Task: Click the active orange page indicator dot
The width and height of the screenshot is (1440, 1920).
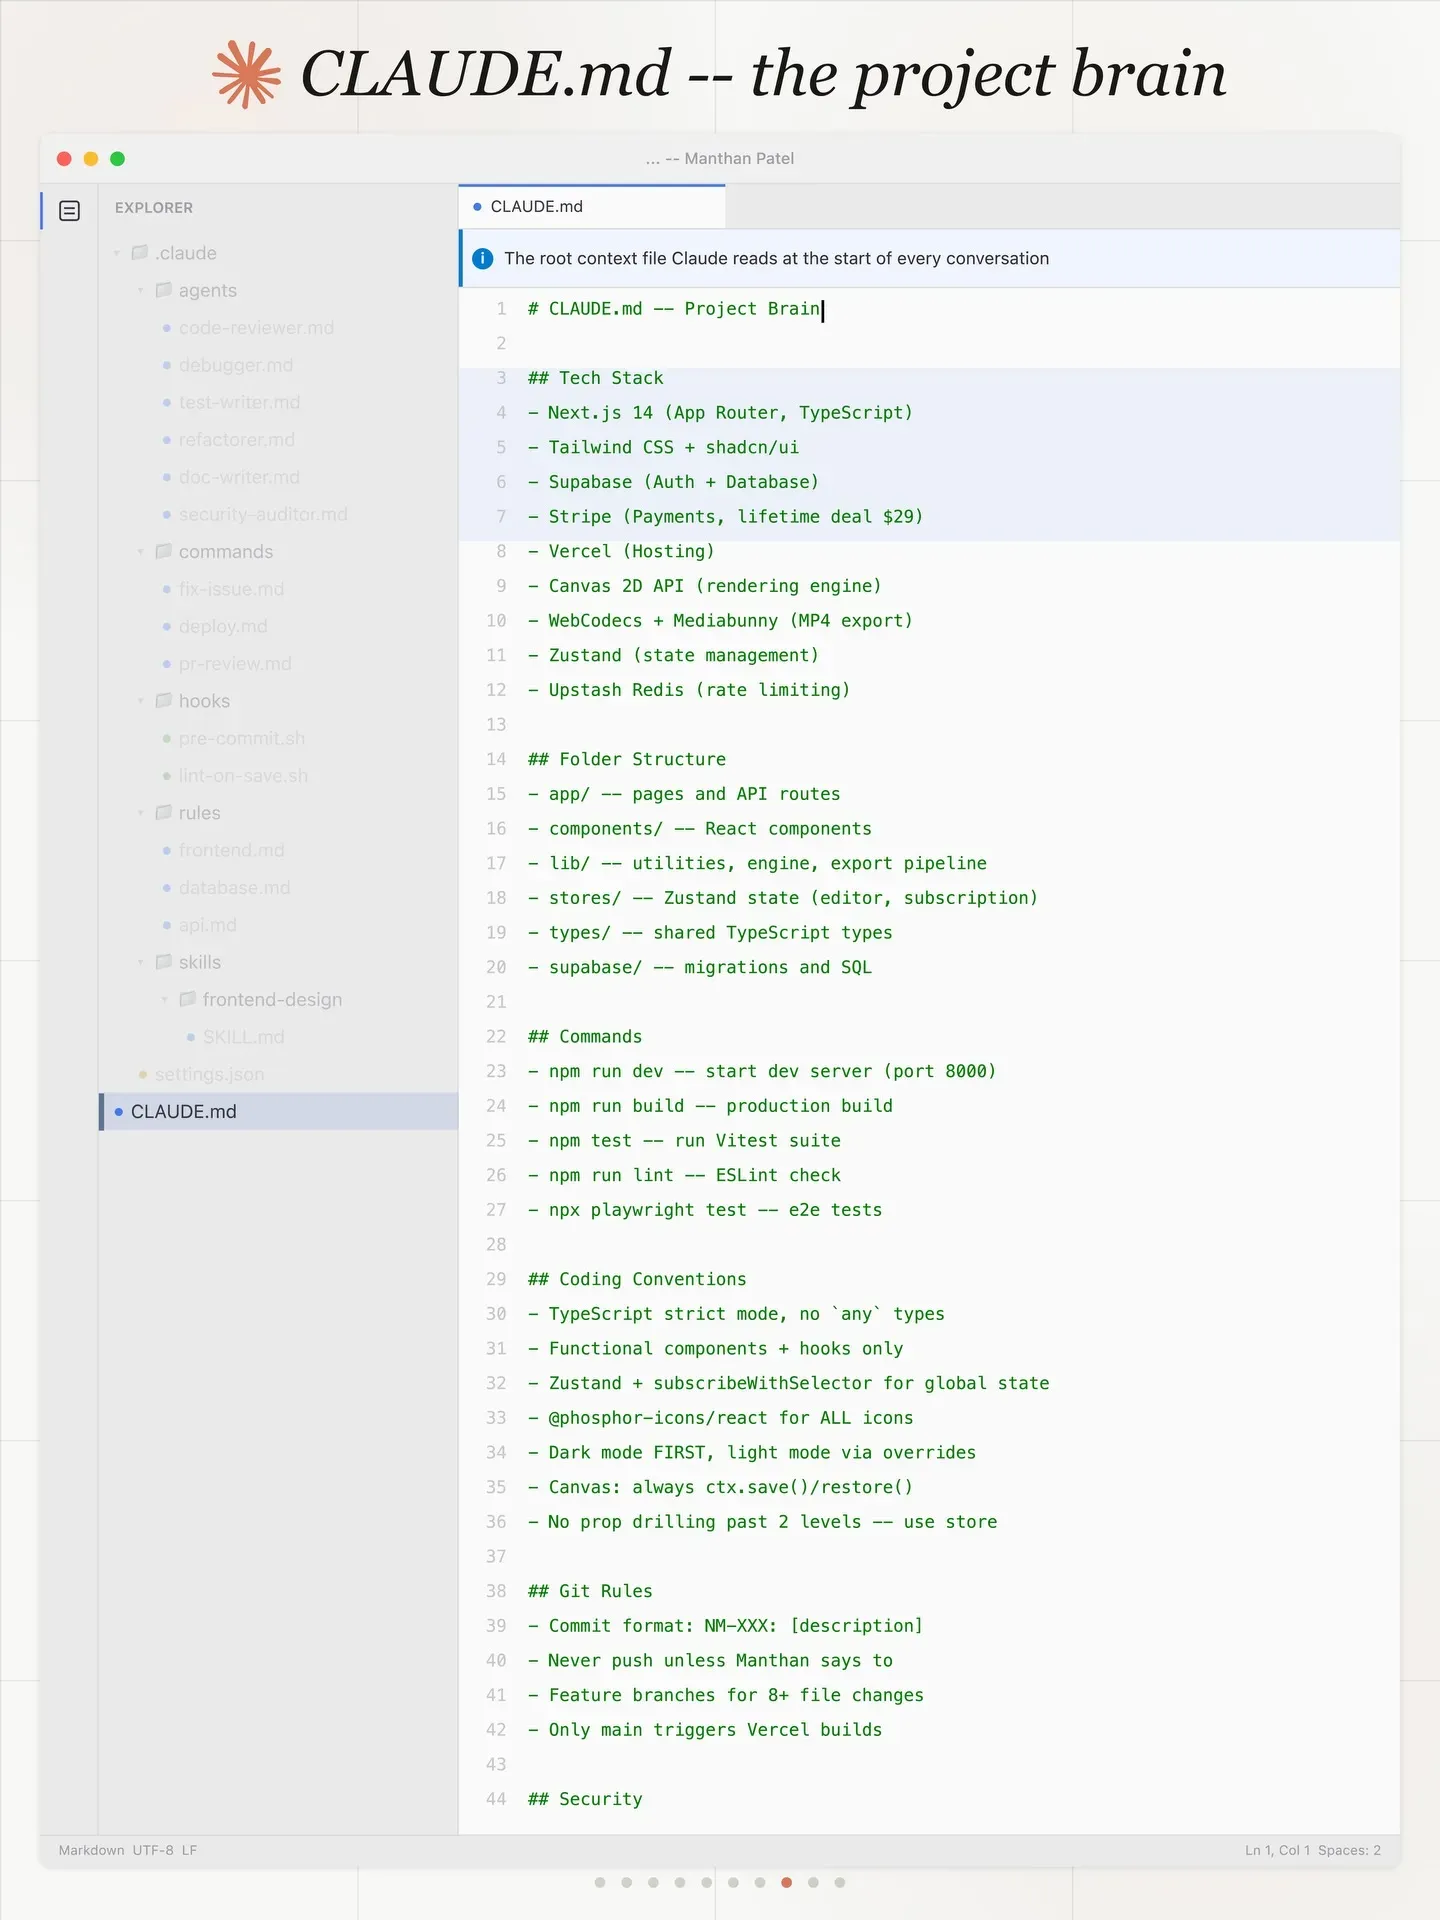Action: (x=787, y=1882)
